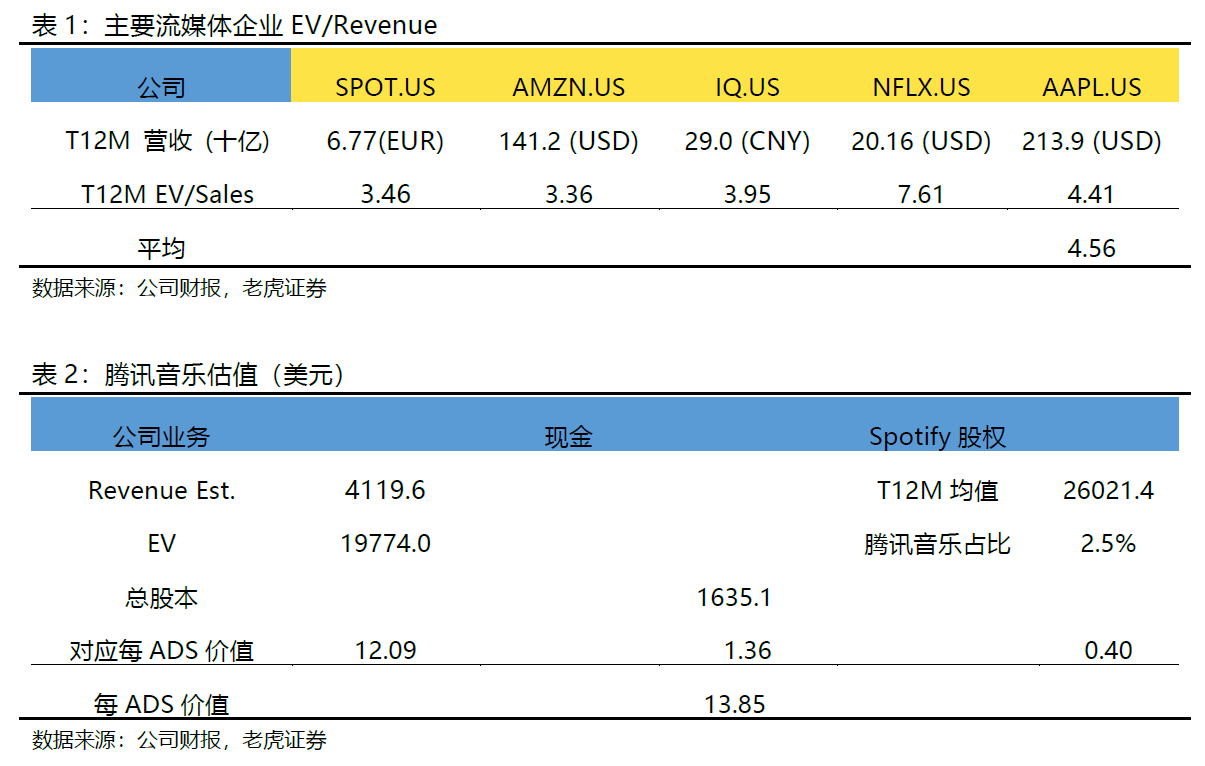This screenshot has height=766, width=1205.
Task: Select the AMZN.US header cell
Action: pyautogui.click(x=568, y=87)
